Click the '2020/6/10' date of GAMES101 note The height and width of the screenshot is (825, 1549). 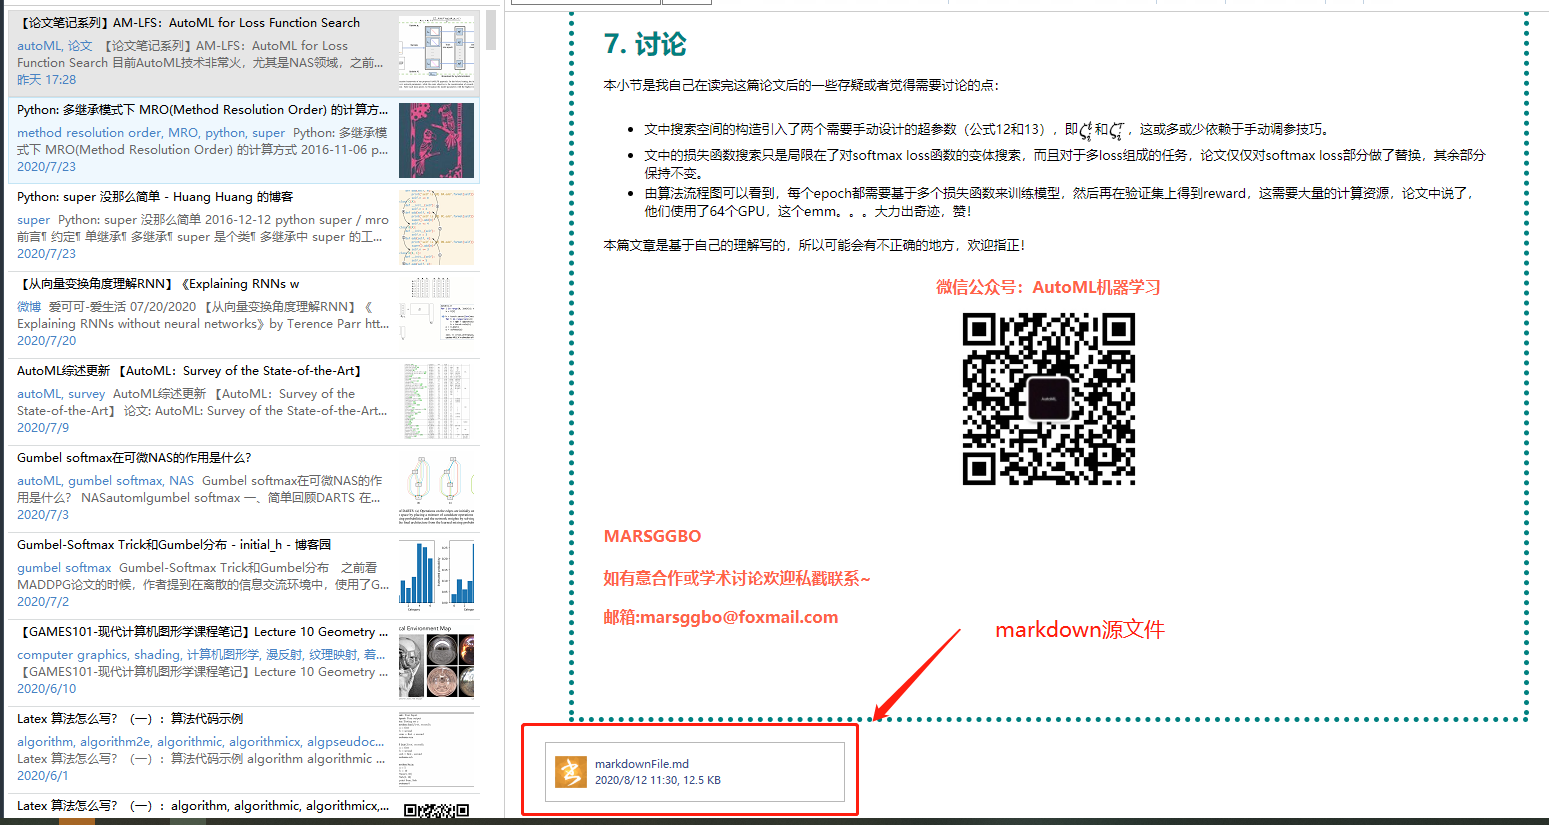[x=46, y=689]
